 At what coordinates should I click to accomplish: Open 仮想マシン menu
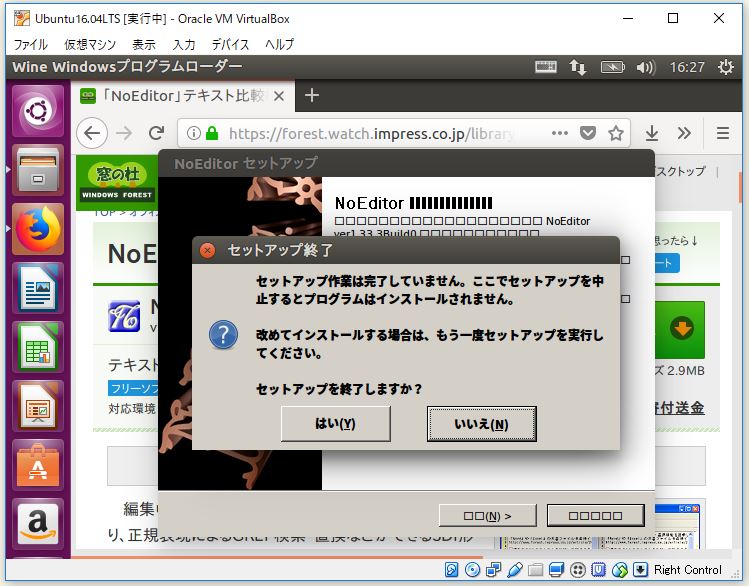click(x=90, y=44)
